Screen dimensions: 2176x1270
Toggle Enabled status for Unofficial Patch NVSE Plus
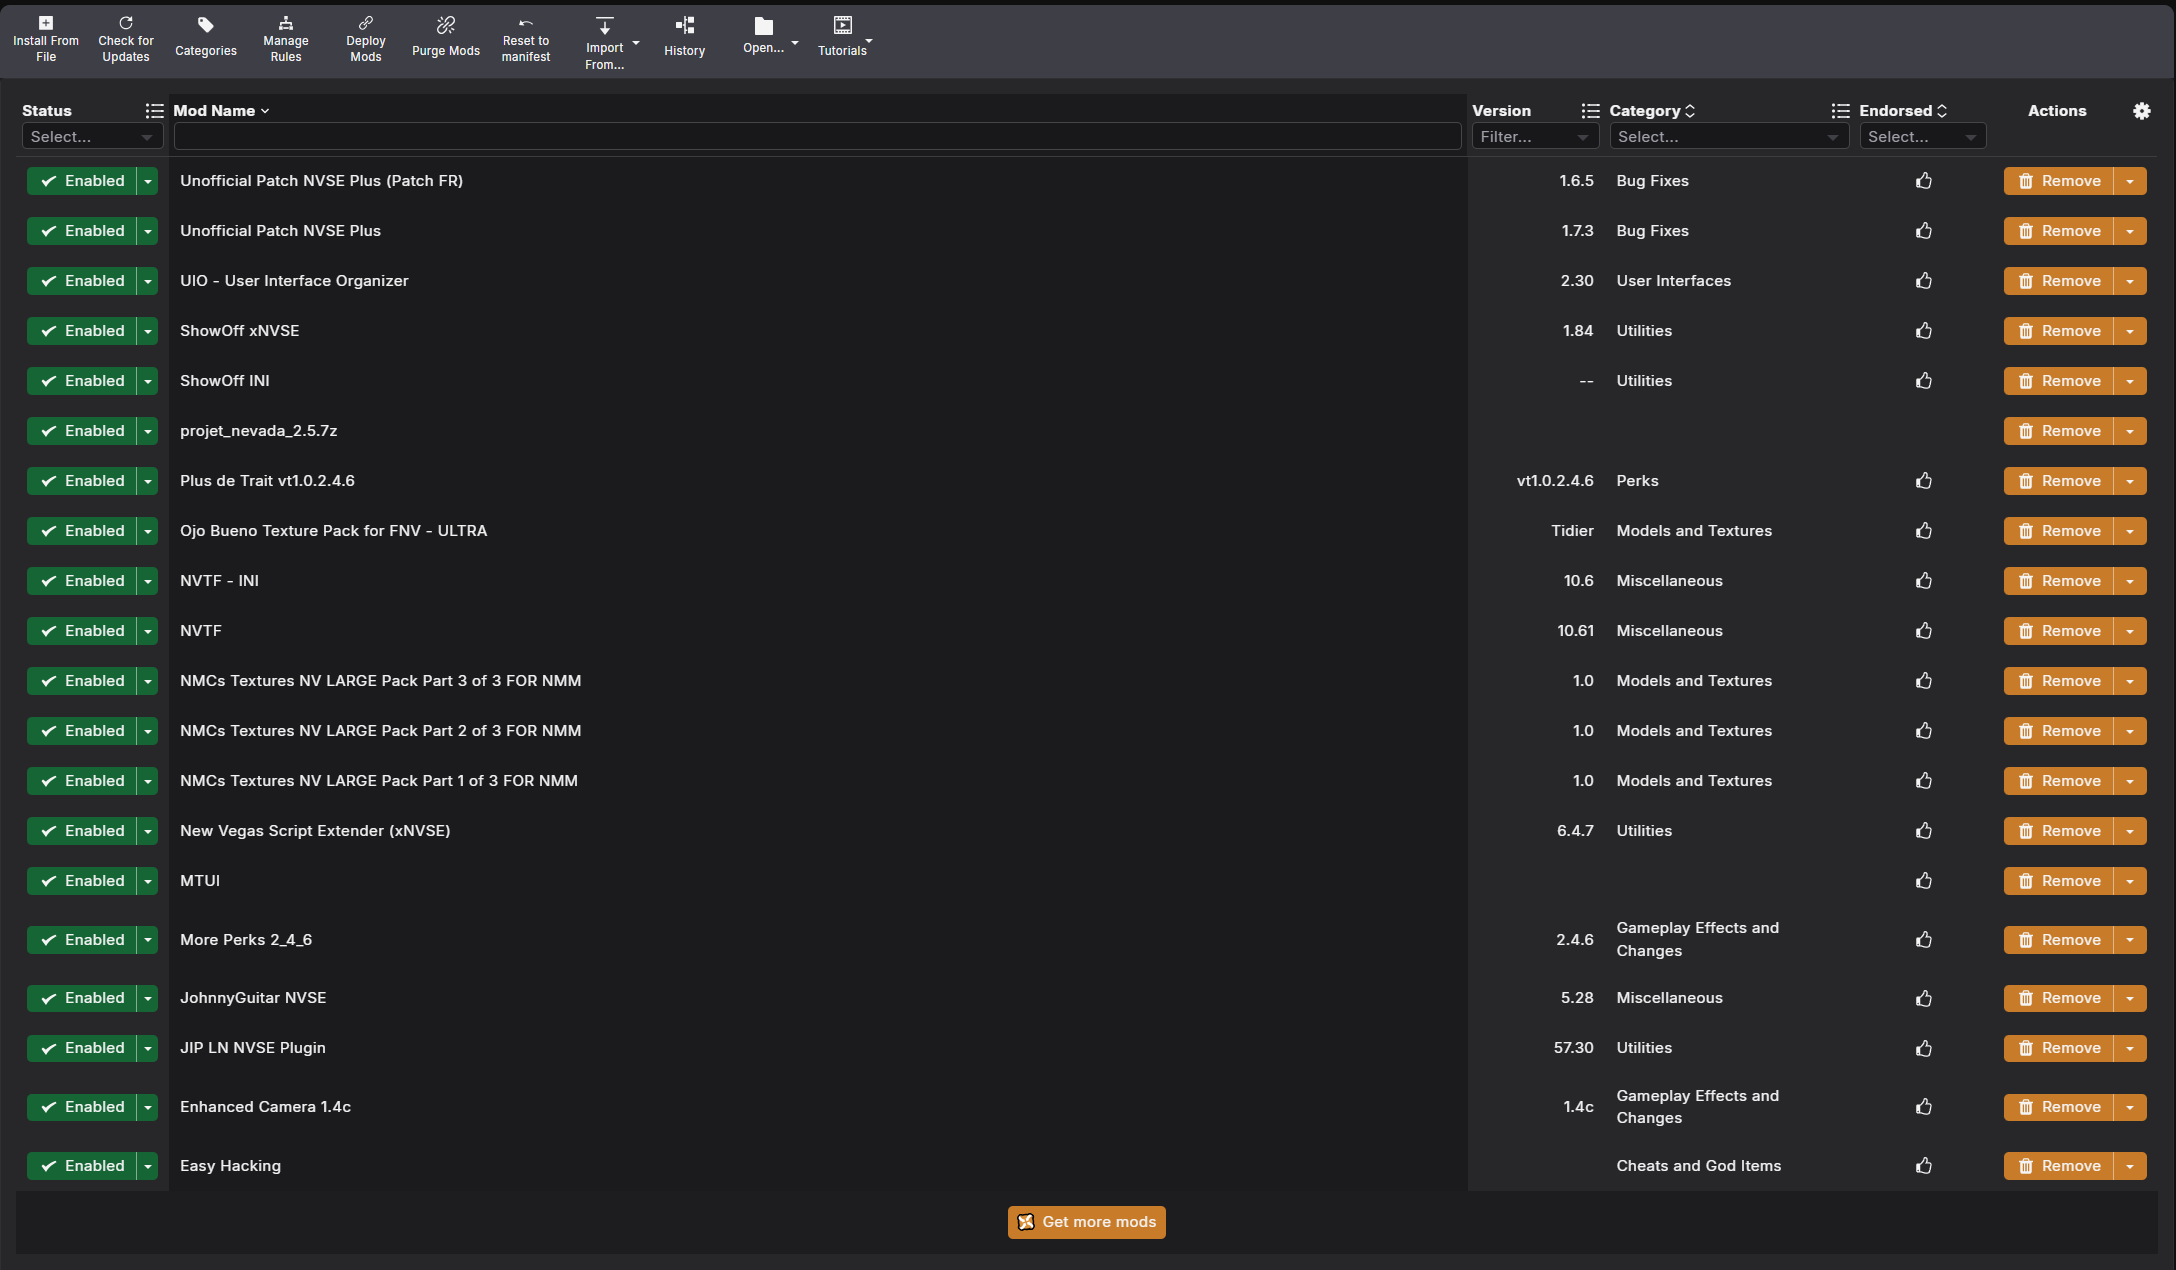coord(82,231)
